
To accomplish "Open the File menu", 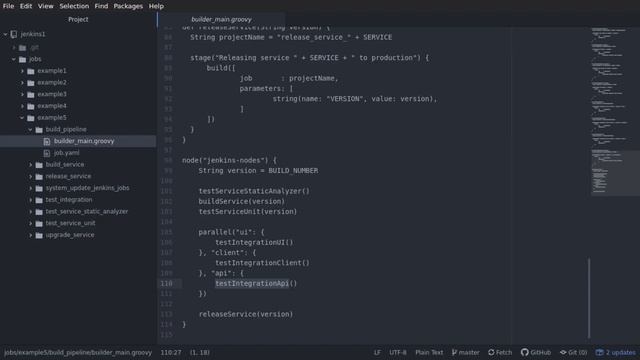I will (8, 6).
